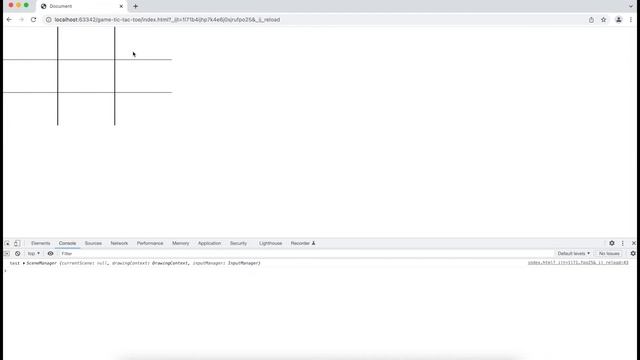Clear the console with the clear icon
The height and width of the screenshot is (360, 640).
click(18, 253)
